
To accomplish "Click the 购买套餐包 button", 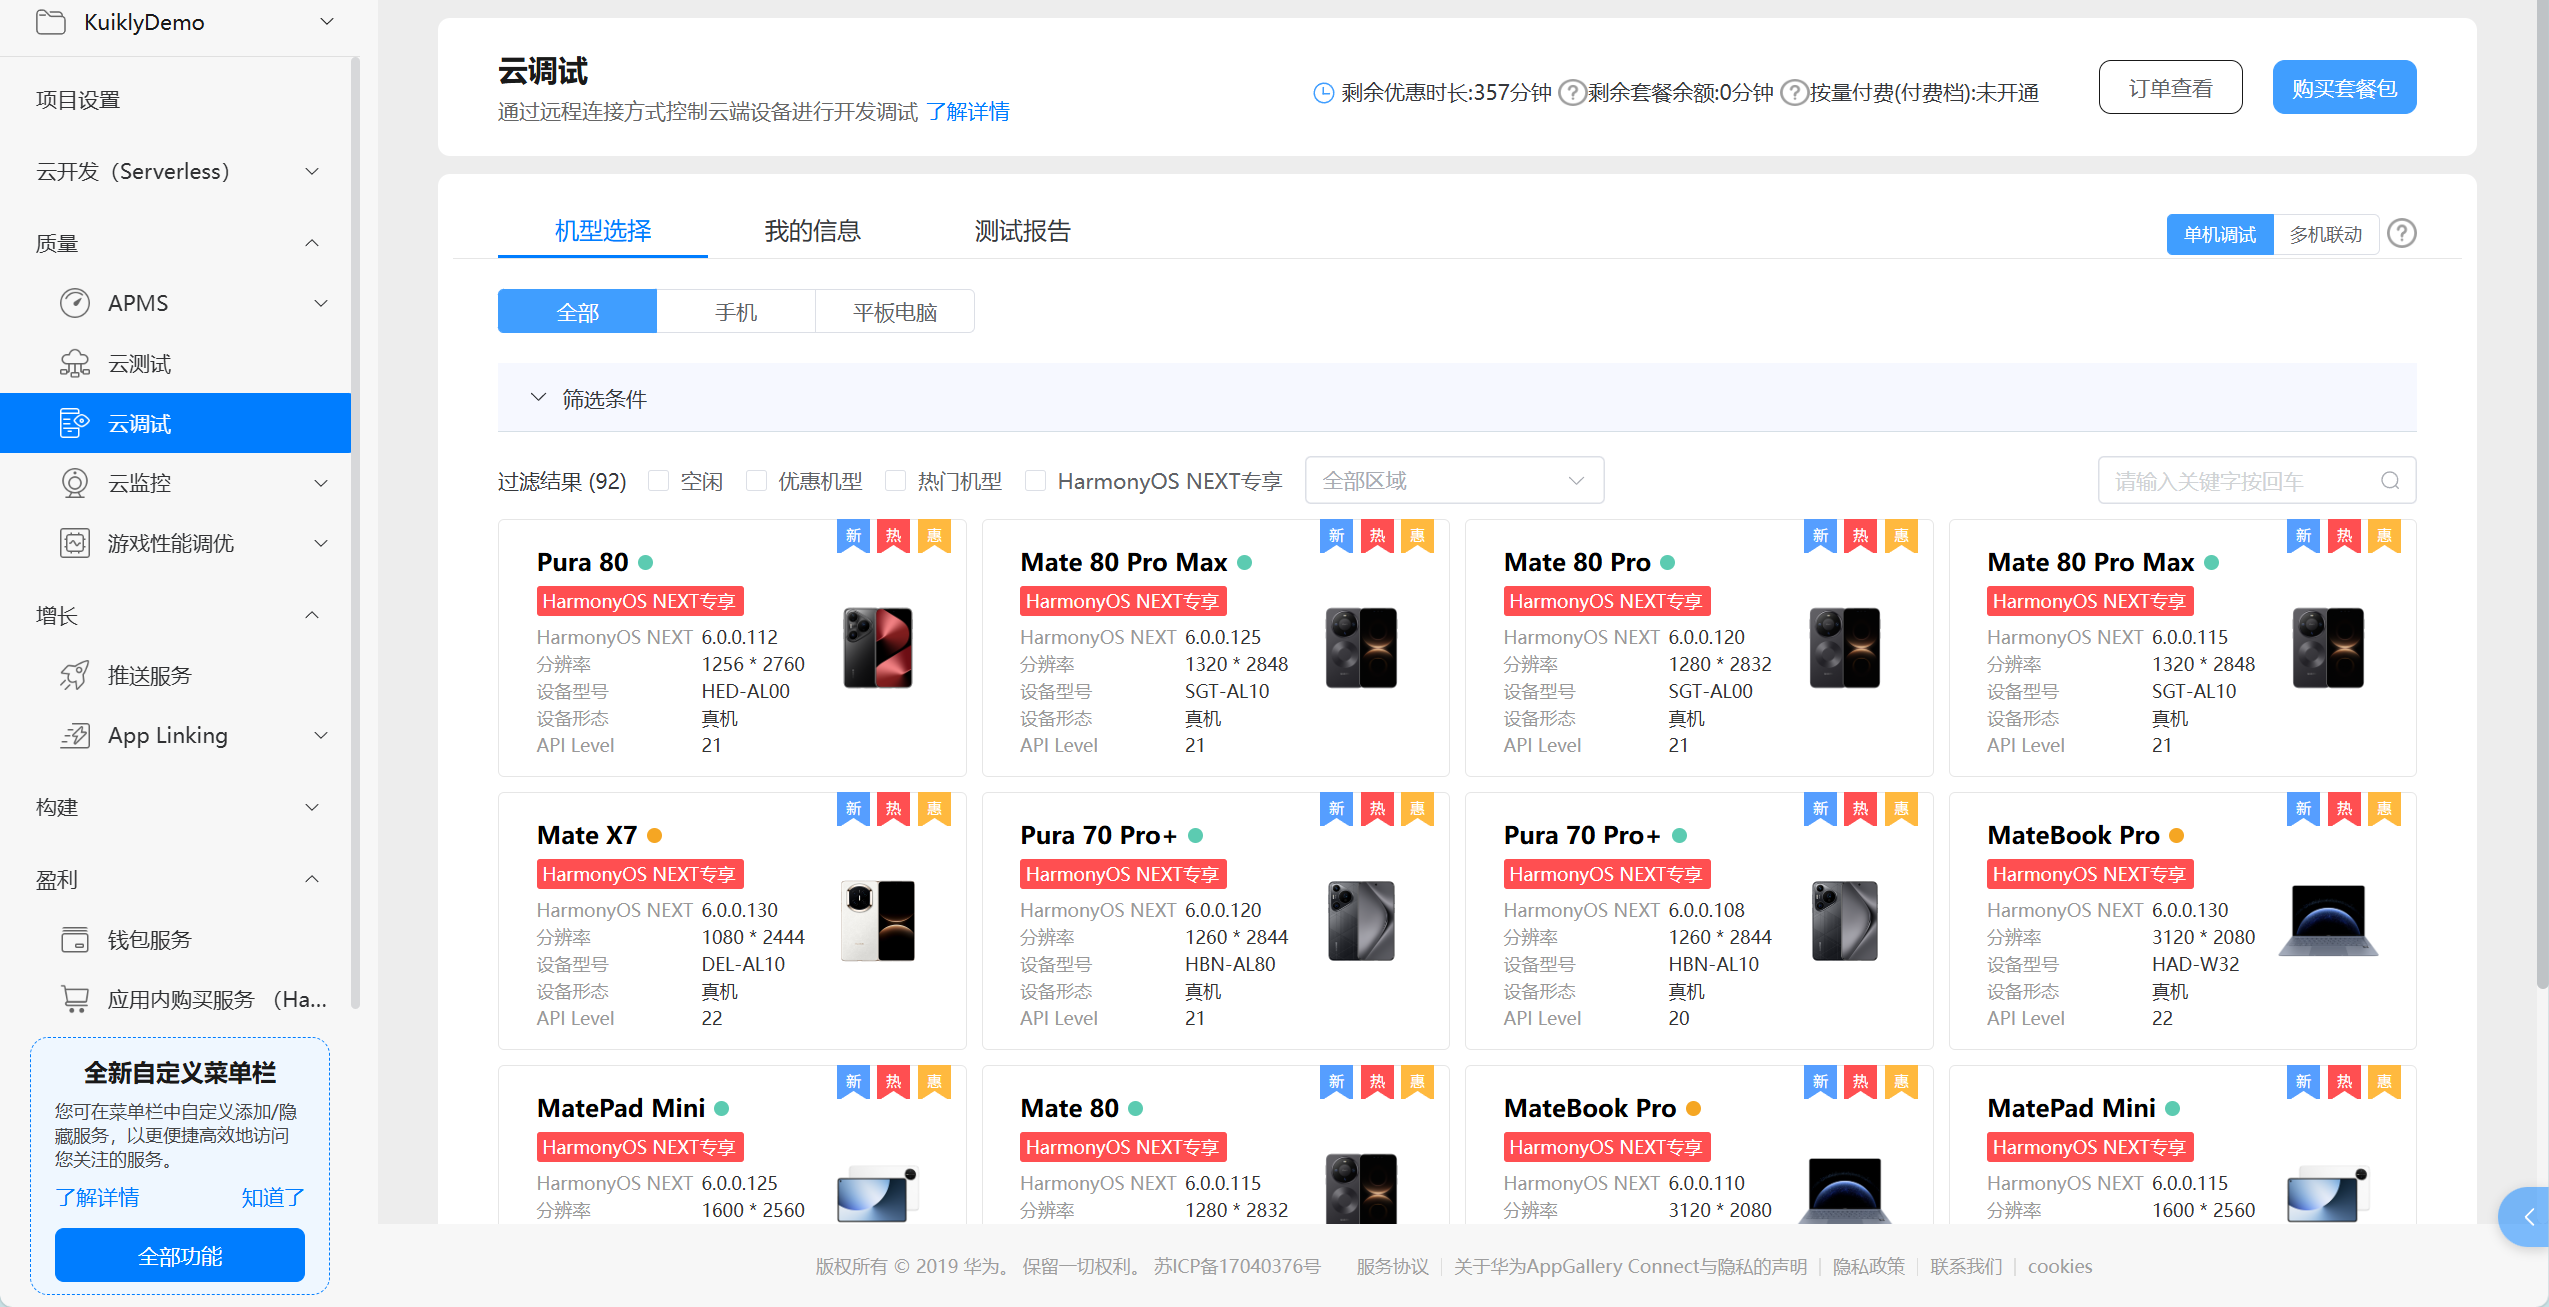I will tap(2344, 87).
